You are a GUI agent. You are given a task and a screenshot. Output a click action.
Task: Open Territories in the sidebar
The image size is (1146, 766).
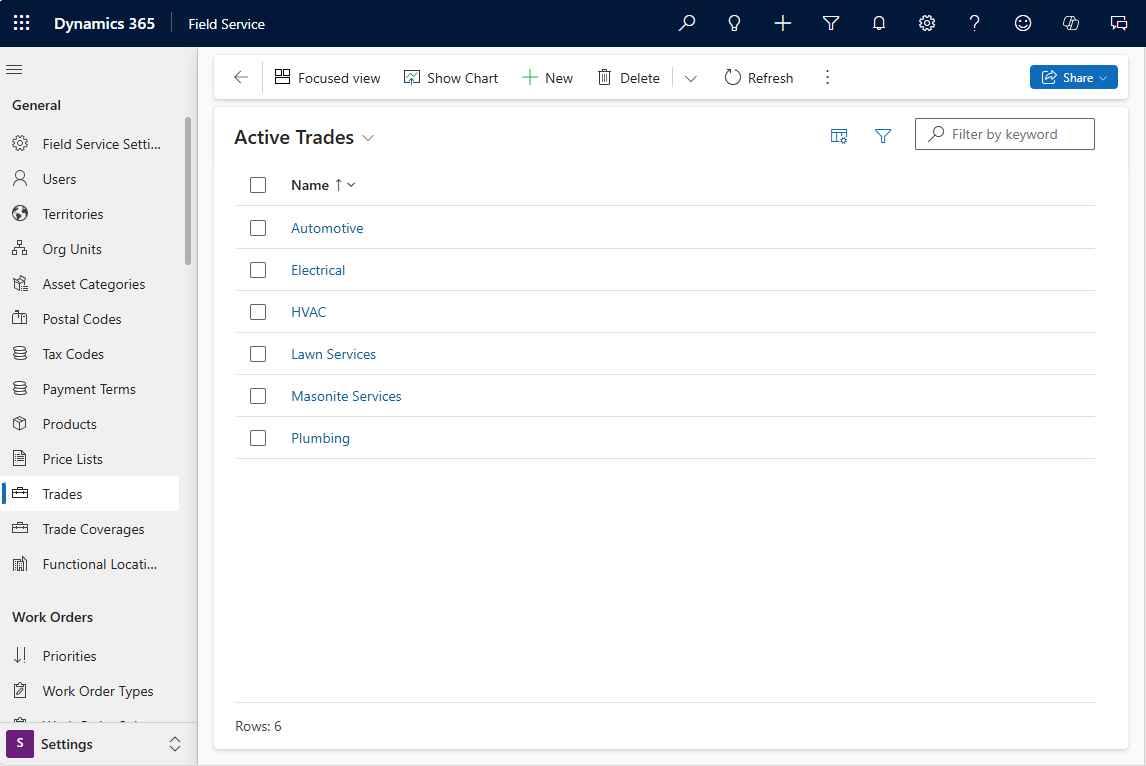(x=91, y=214)
